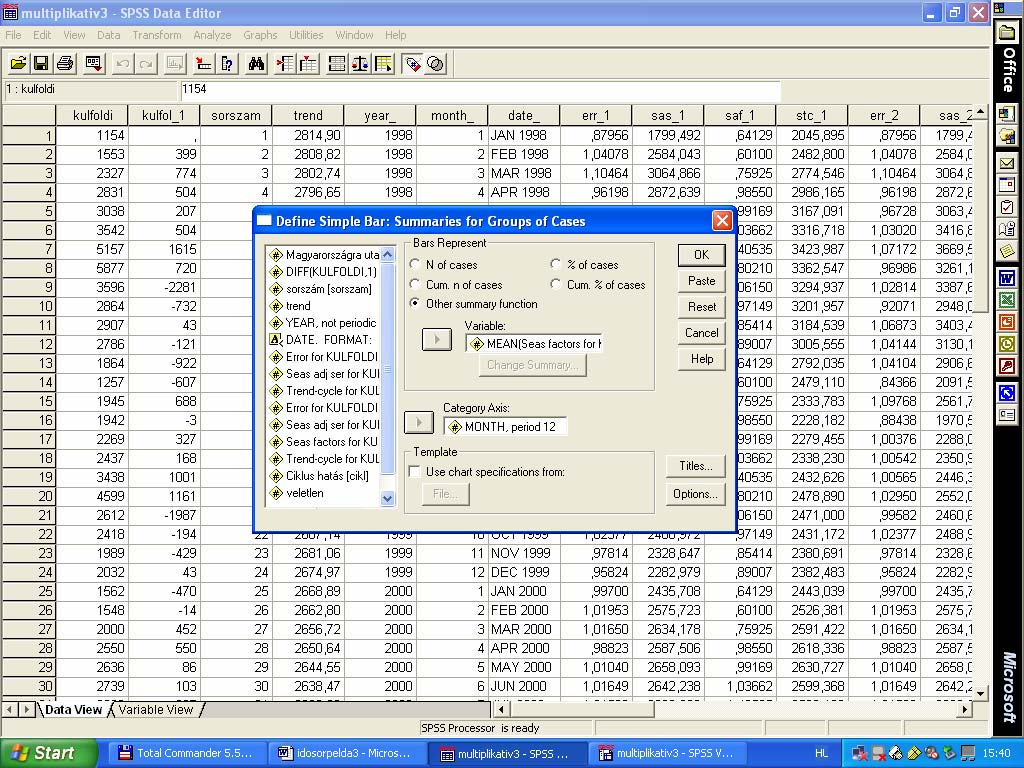Image resolution: width=1024 pixels, height=768 pixels.
Task: Switch to the Data View tab
Action: point(74,709)
